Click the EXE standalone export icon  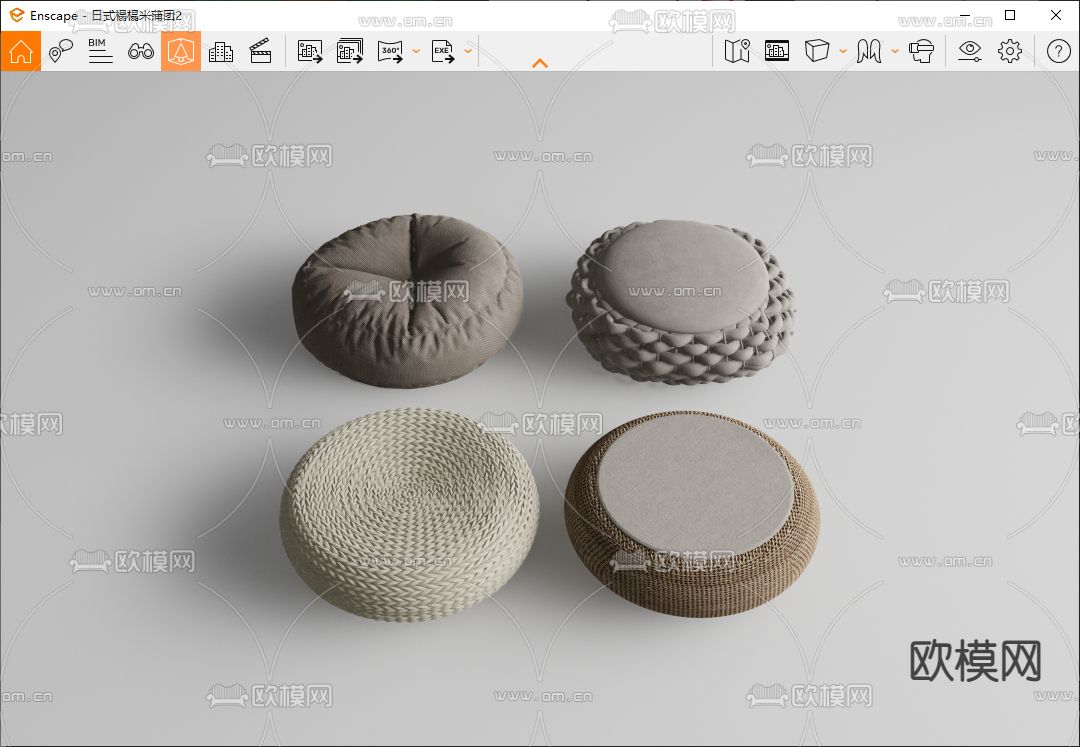(443, 51)
